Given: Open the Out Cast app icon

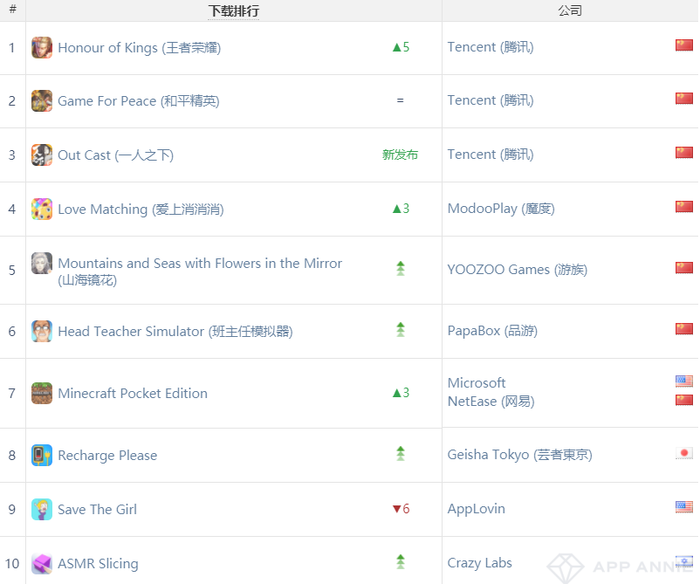Looking at the screenshot, I should tap(42, 155).
